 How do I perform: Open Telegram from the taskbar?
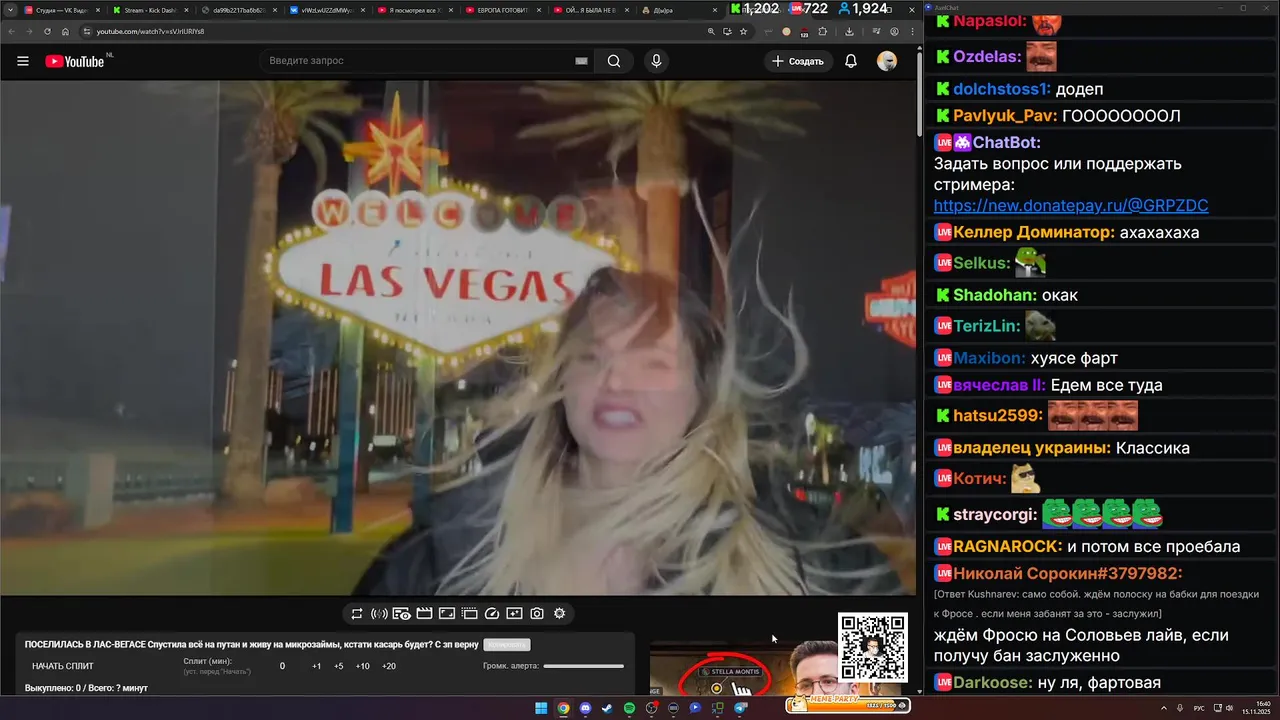point(740,708)
